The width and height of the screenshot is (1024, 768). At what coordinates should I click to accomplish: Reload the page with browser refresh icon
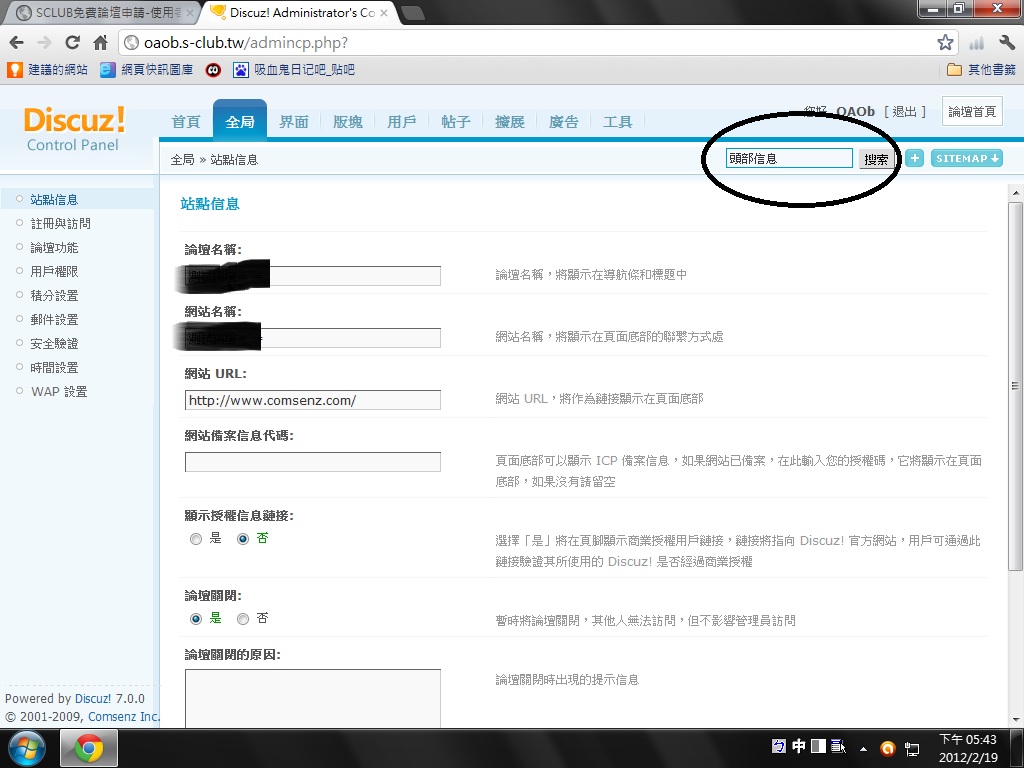(72, 43)
